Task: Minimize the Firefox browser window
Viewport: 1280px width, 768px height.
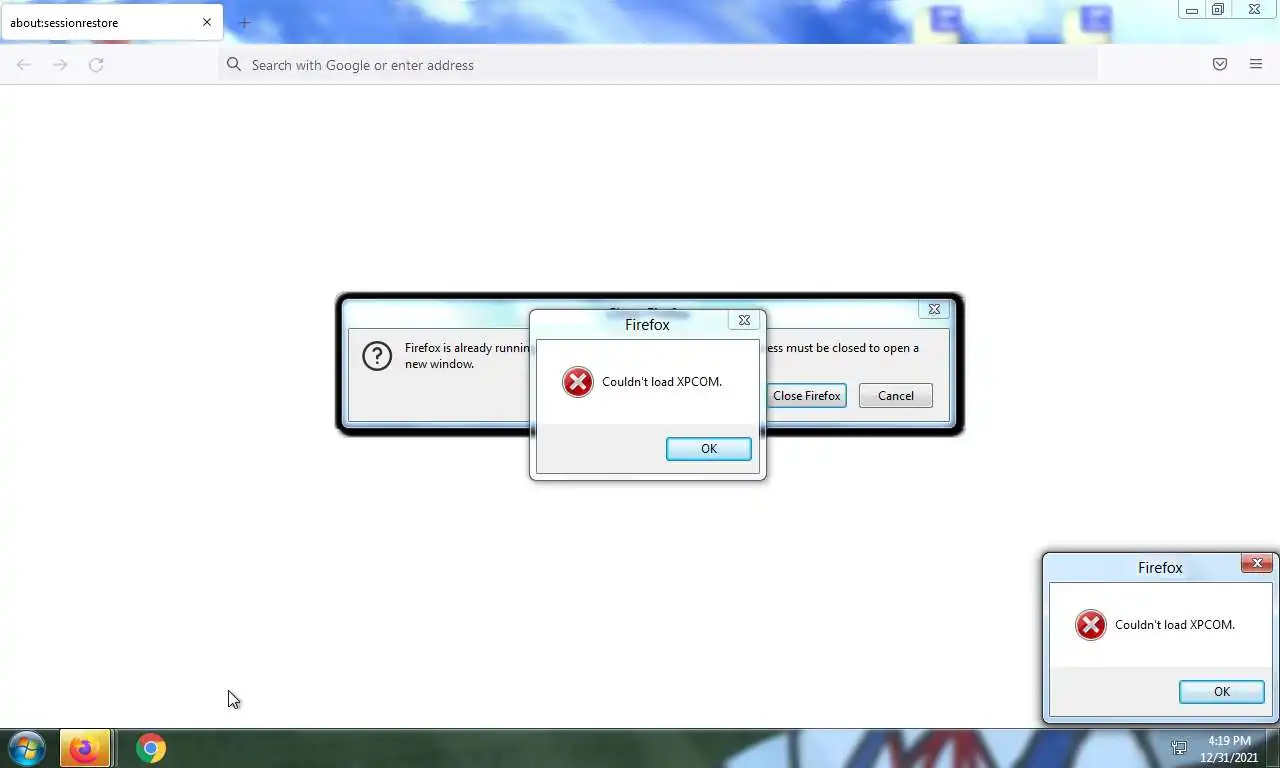Action: 1192,10
